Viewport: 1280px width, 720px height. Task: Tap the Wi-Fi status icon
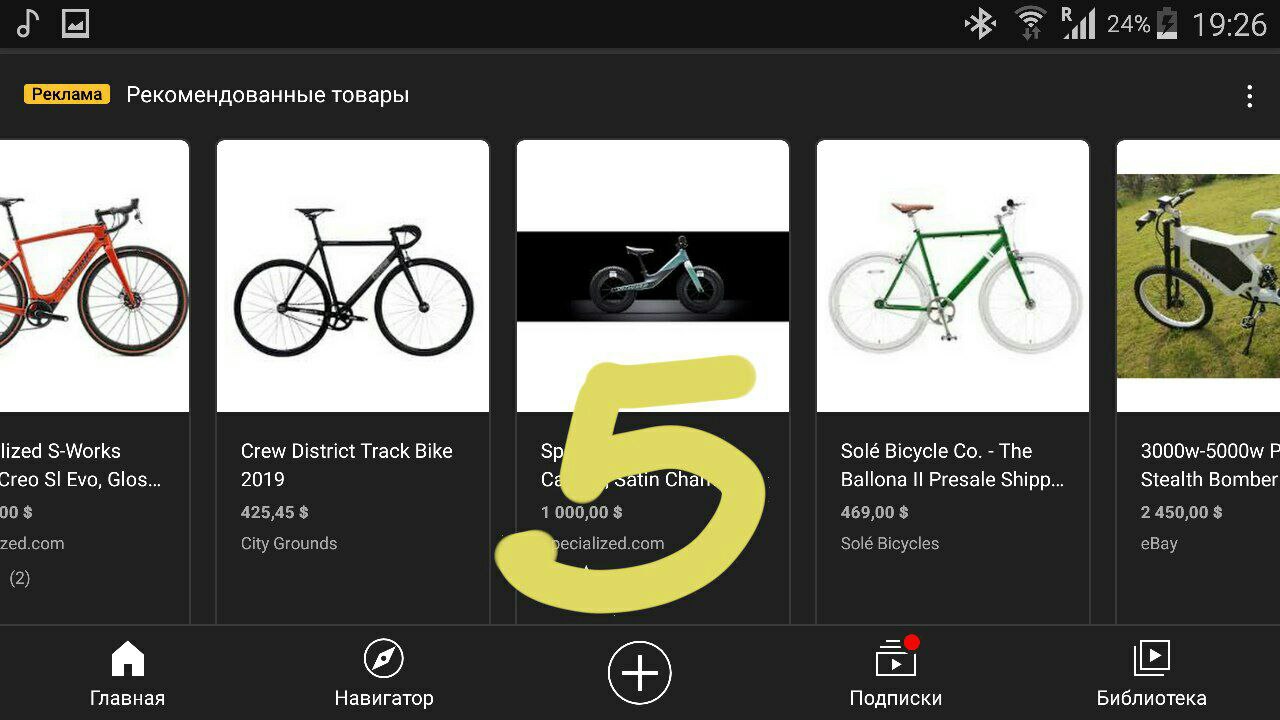[1030, 23]
